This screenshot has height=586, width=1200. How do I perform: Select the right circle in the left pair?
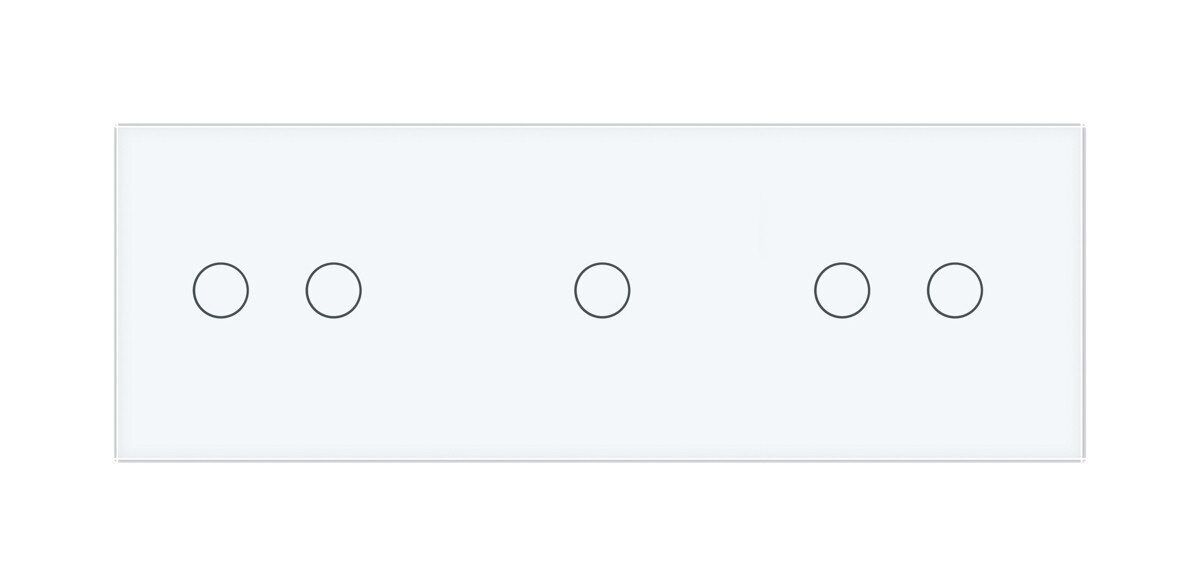[333, 291]
